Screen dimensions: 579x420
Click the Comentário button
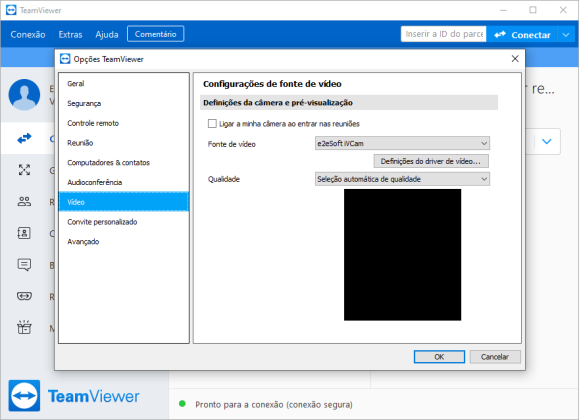tap(155, 34)
